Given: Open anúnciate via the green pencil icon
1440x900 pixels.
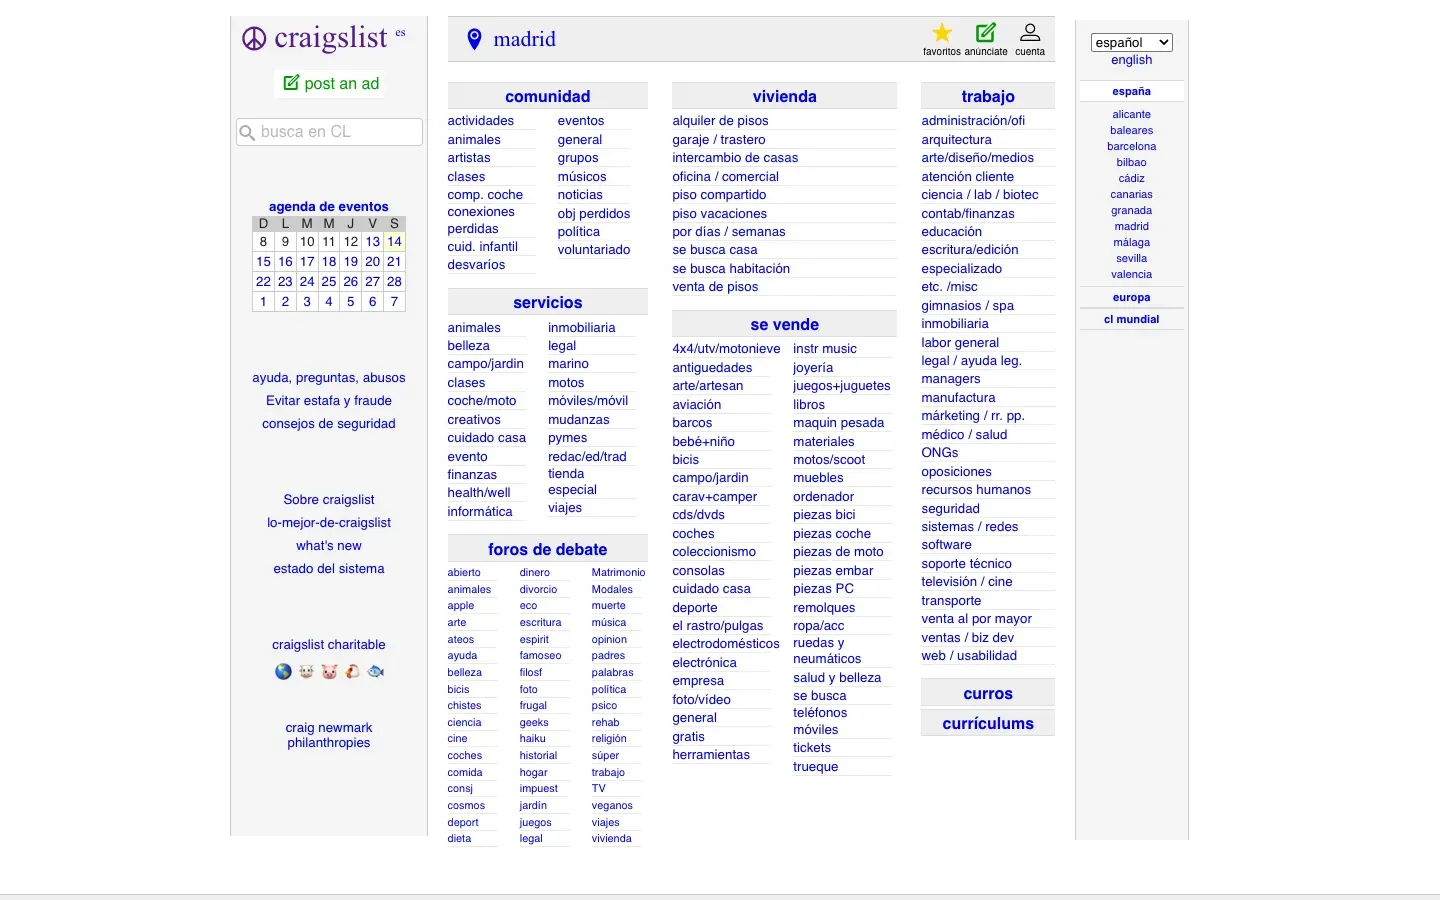Looking at the screenshot, I should (x=987, y=32).
